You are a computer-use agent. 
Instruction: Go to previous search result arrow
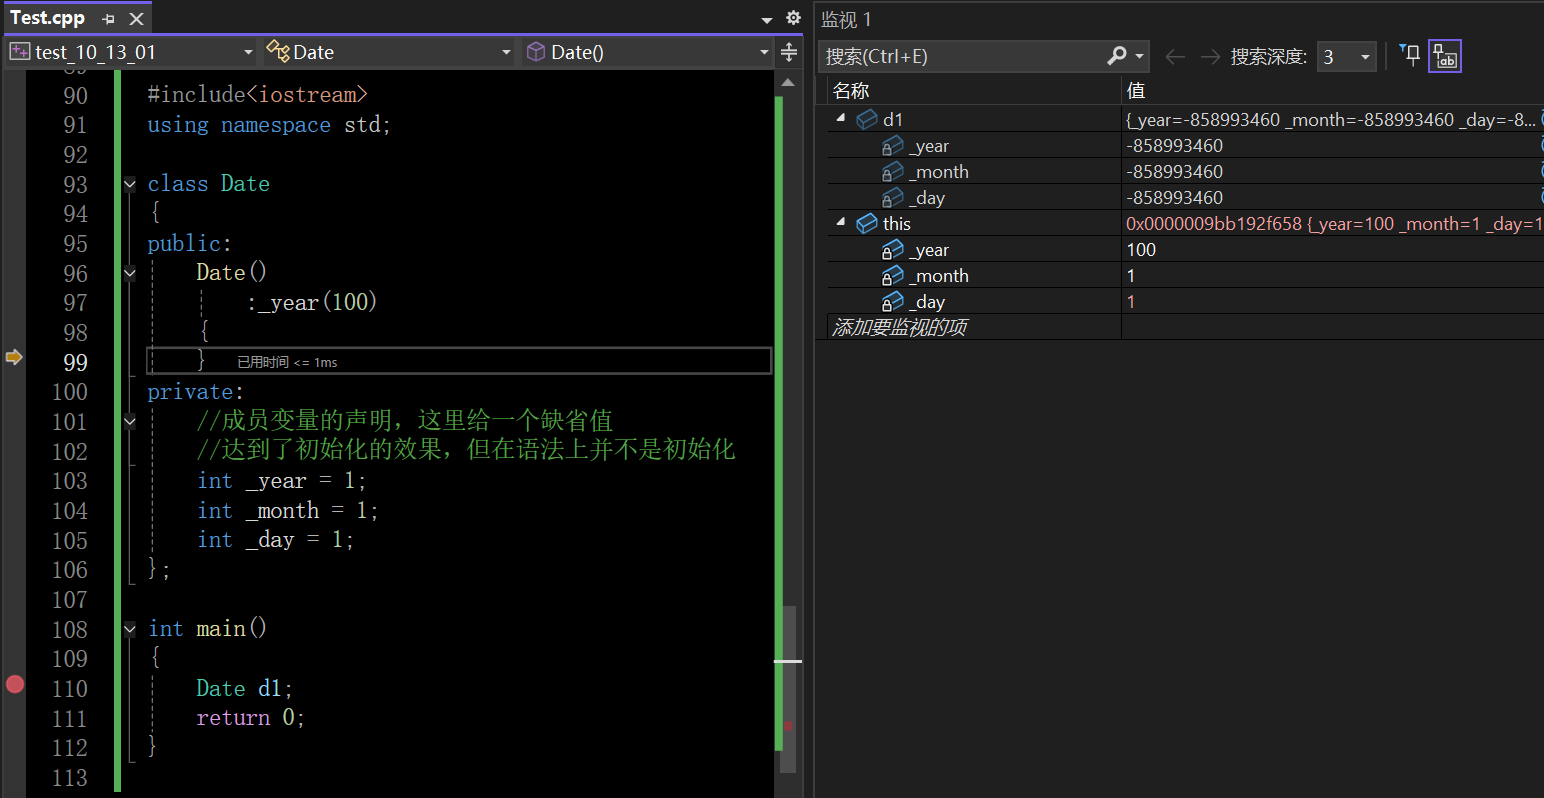click(1176, 57)
